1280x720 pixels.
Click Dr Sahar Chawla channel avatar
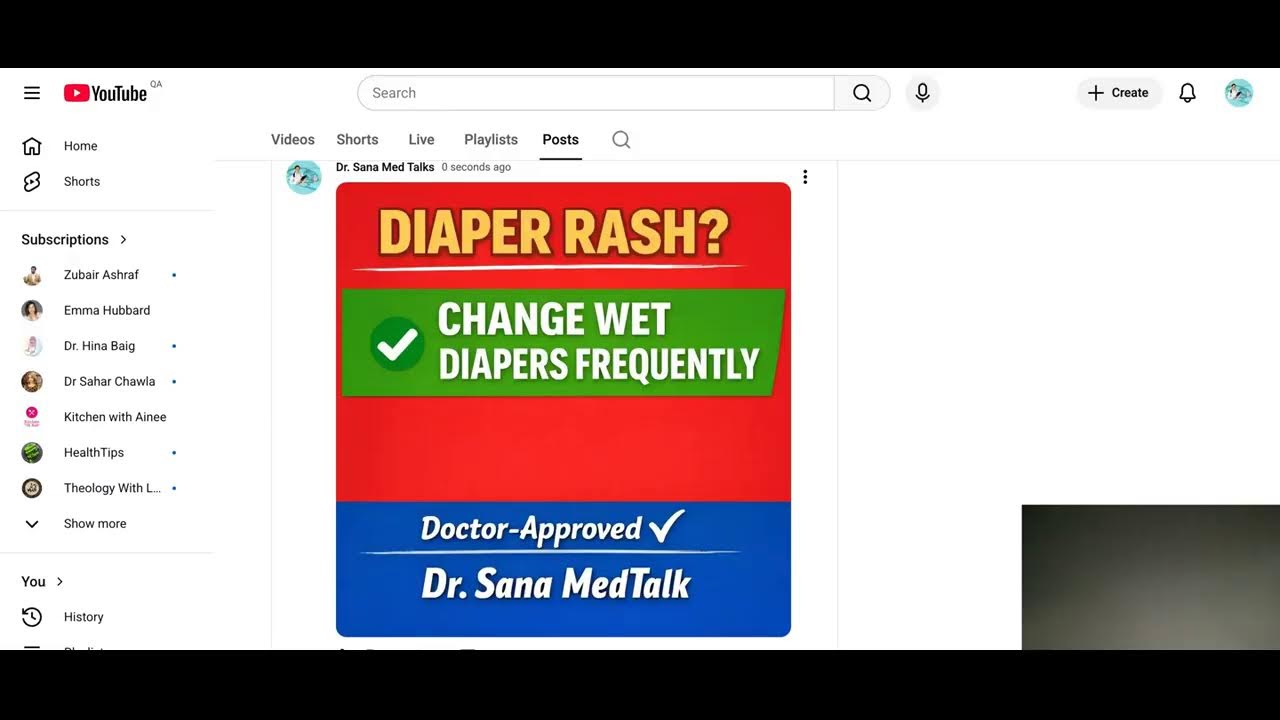[x=32, y=381]
